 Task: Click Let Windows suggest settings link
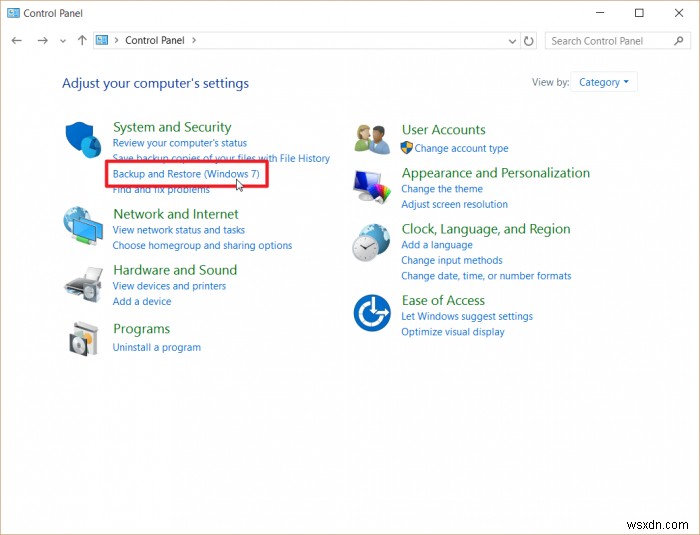pyautogui.click(x=467, y=317)
